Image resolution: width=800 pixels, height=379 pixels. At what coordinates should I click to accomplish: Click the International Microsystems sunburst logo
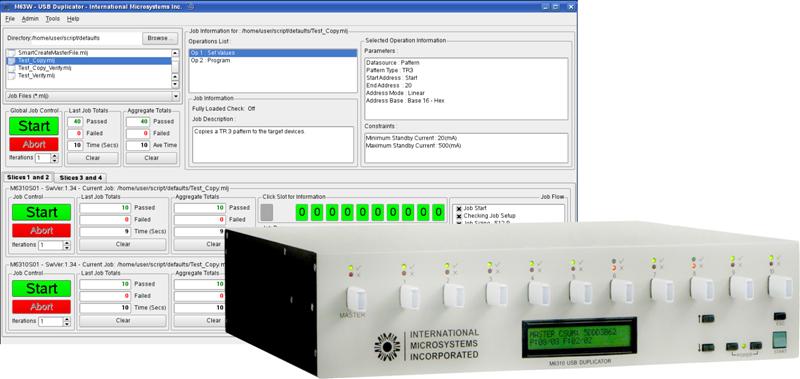point(386,347)
